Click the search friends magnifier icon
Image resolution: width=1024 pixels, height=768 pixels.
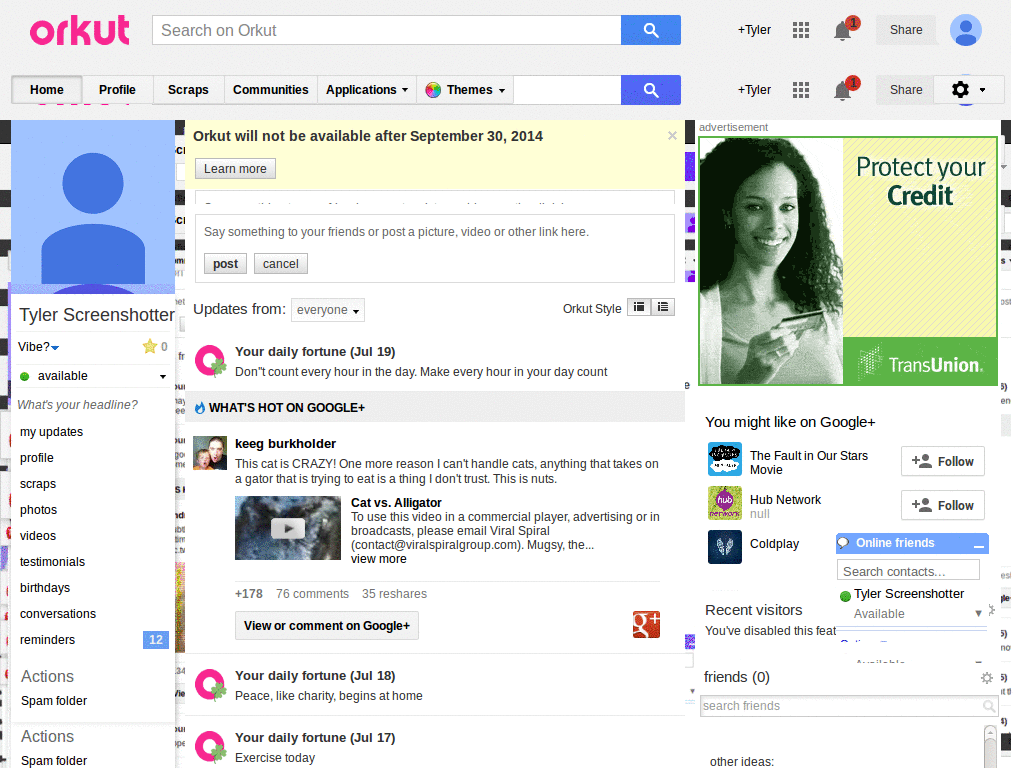pos(989,706)
